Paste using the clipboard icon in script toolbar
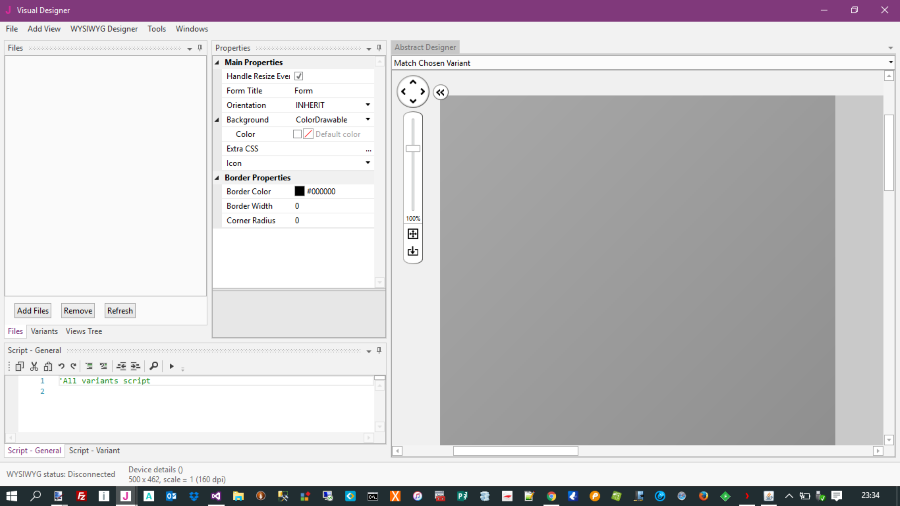 click(48, 366)
